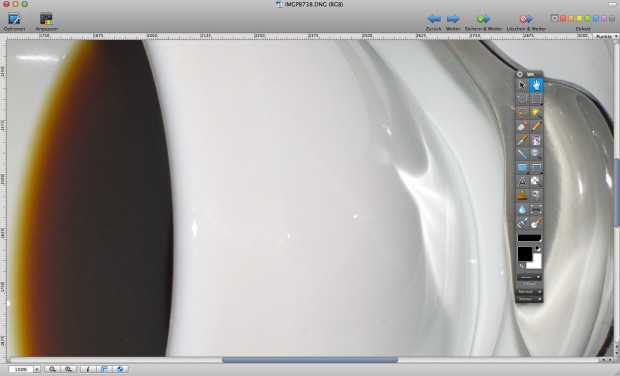Image resolution: width=620 pixels, height=376 pixels.
Task: Zoom out using bottom bar magnifier
Action: [x=52, y=369]
